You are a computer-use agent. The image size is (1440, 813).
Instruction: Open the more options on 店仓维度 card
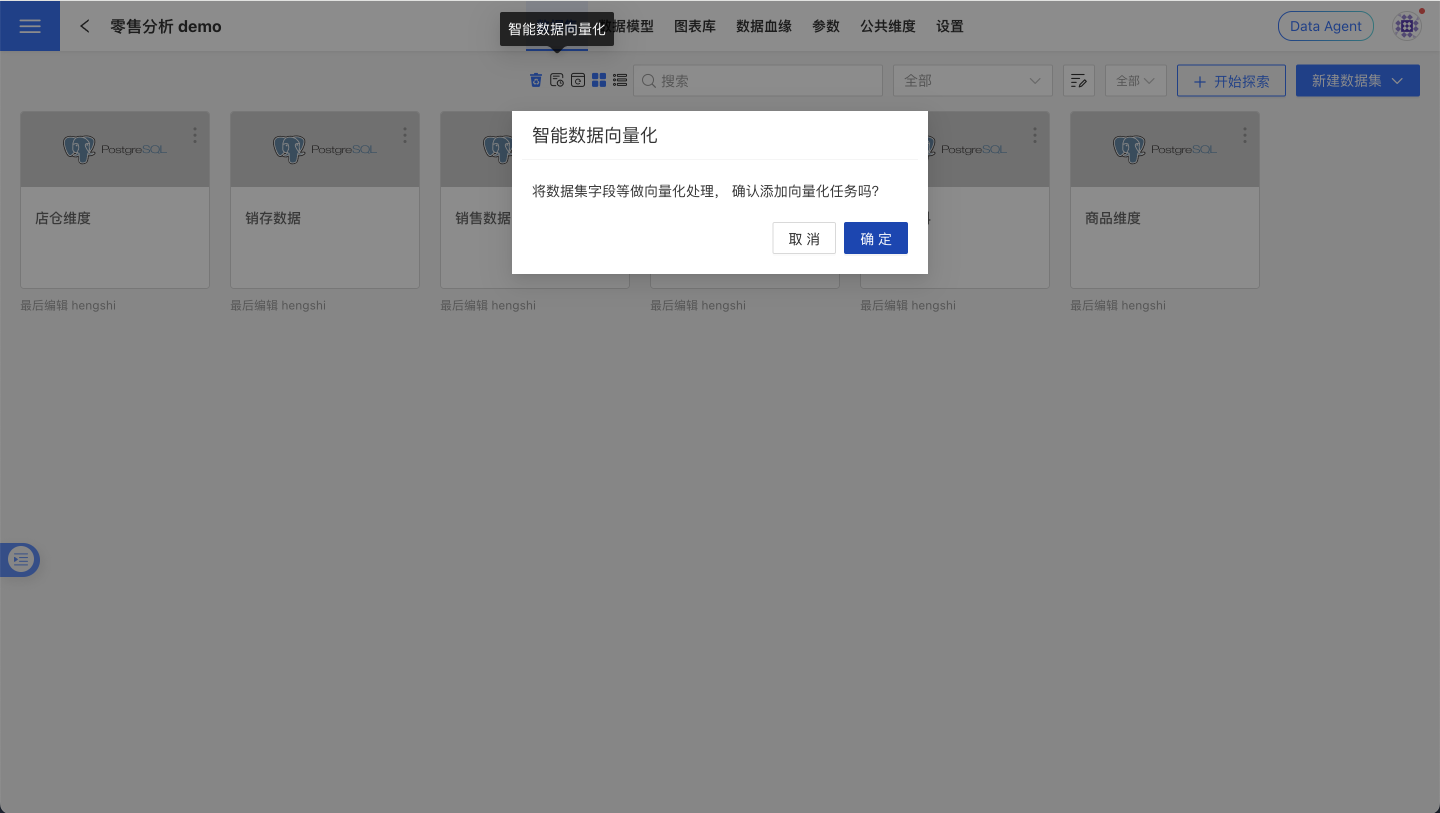[x=195, y=134]
